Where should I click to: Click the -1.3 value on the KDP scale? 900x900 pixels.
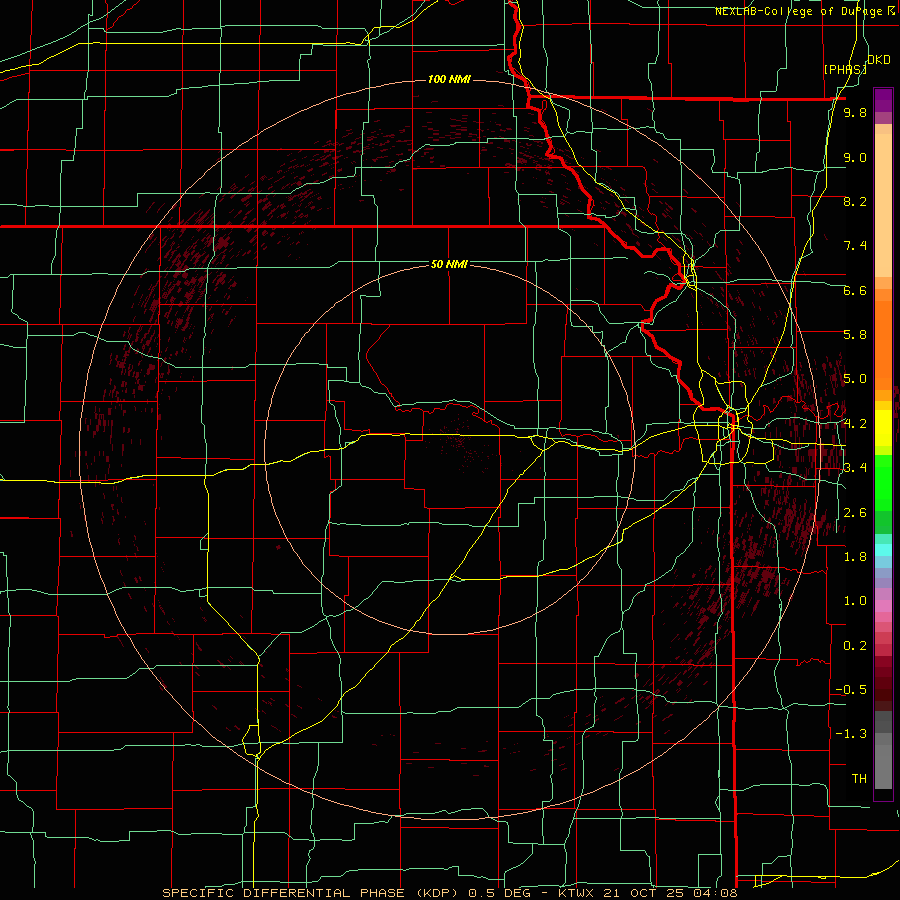pos(851,734)
